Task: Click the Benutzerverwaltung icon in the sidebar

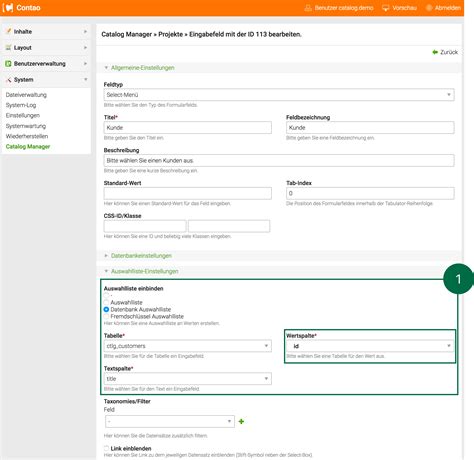Action: pyautogui.click(x=8, y=64)
